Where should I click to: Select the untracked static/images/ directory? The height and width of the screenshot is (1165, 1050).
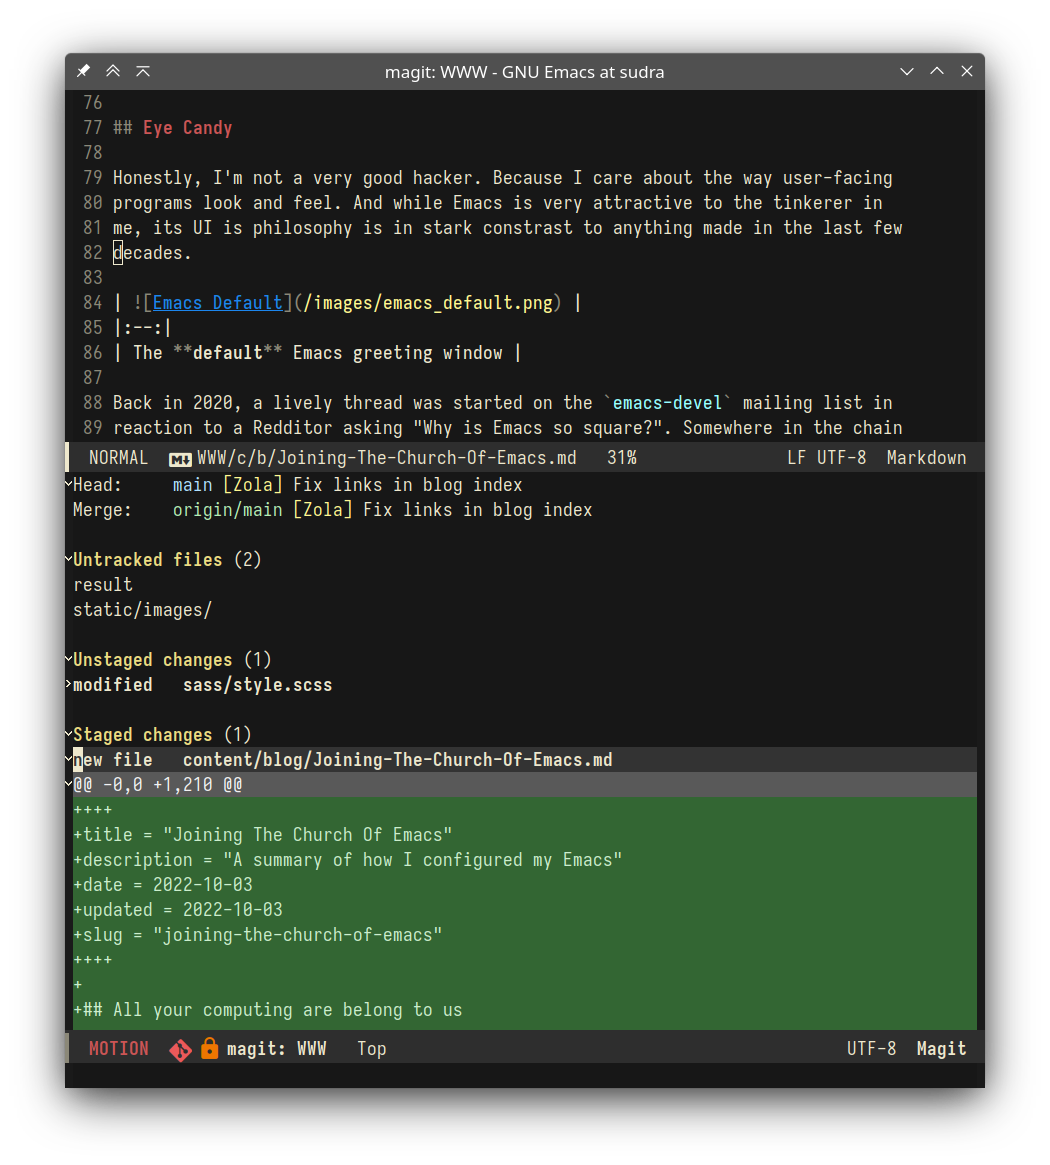142,610
